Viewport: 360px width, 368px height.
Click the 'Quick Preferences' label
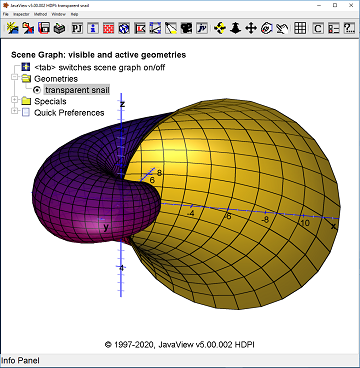tap(69, 113)
